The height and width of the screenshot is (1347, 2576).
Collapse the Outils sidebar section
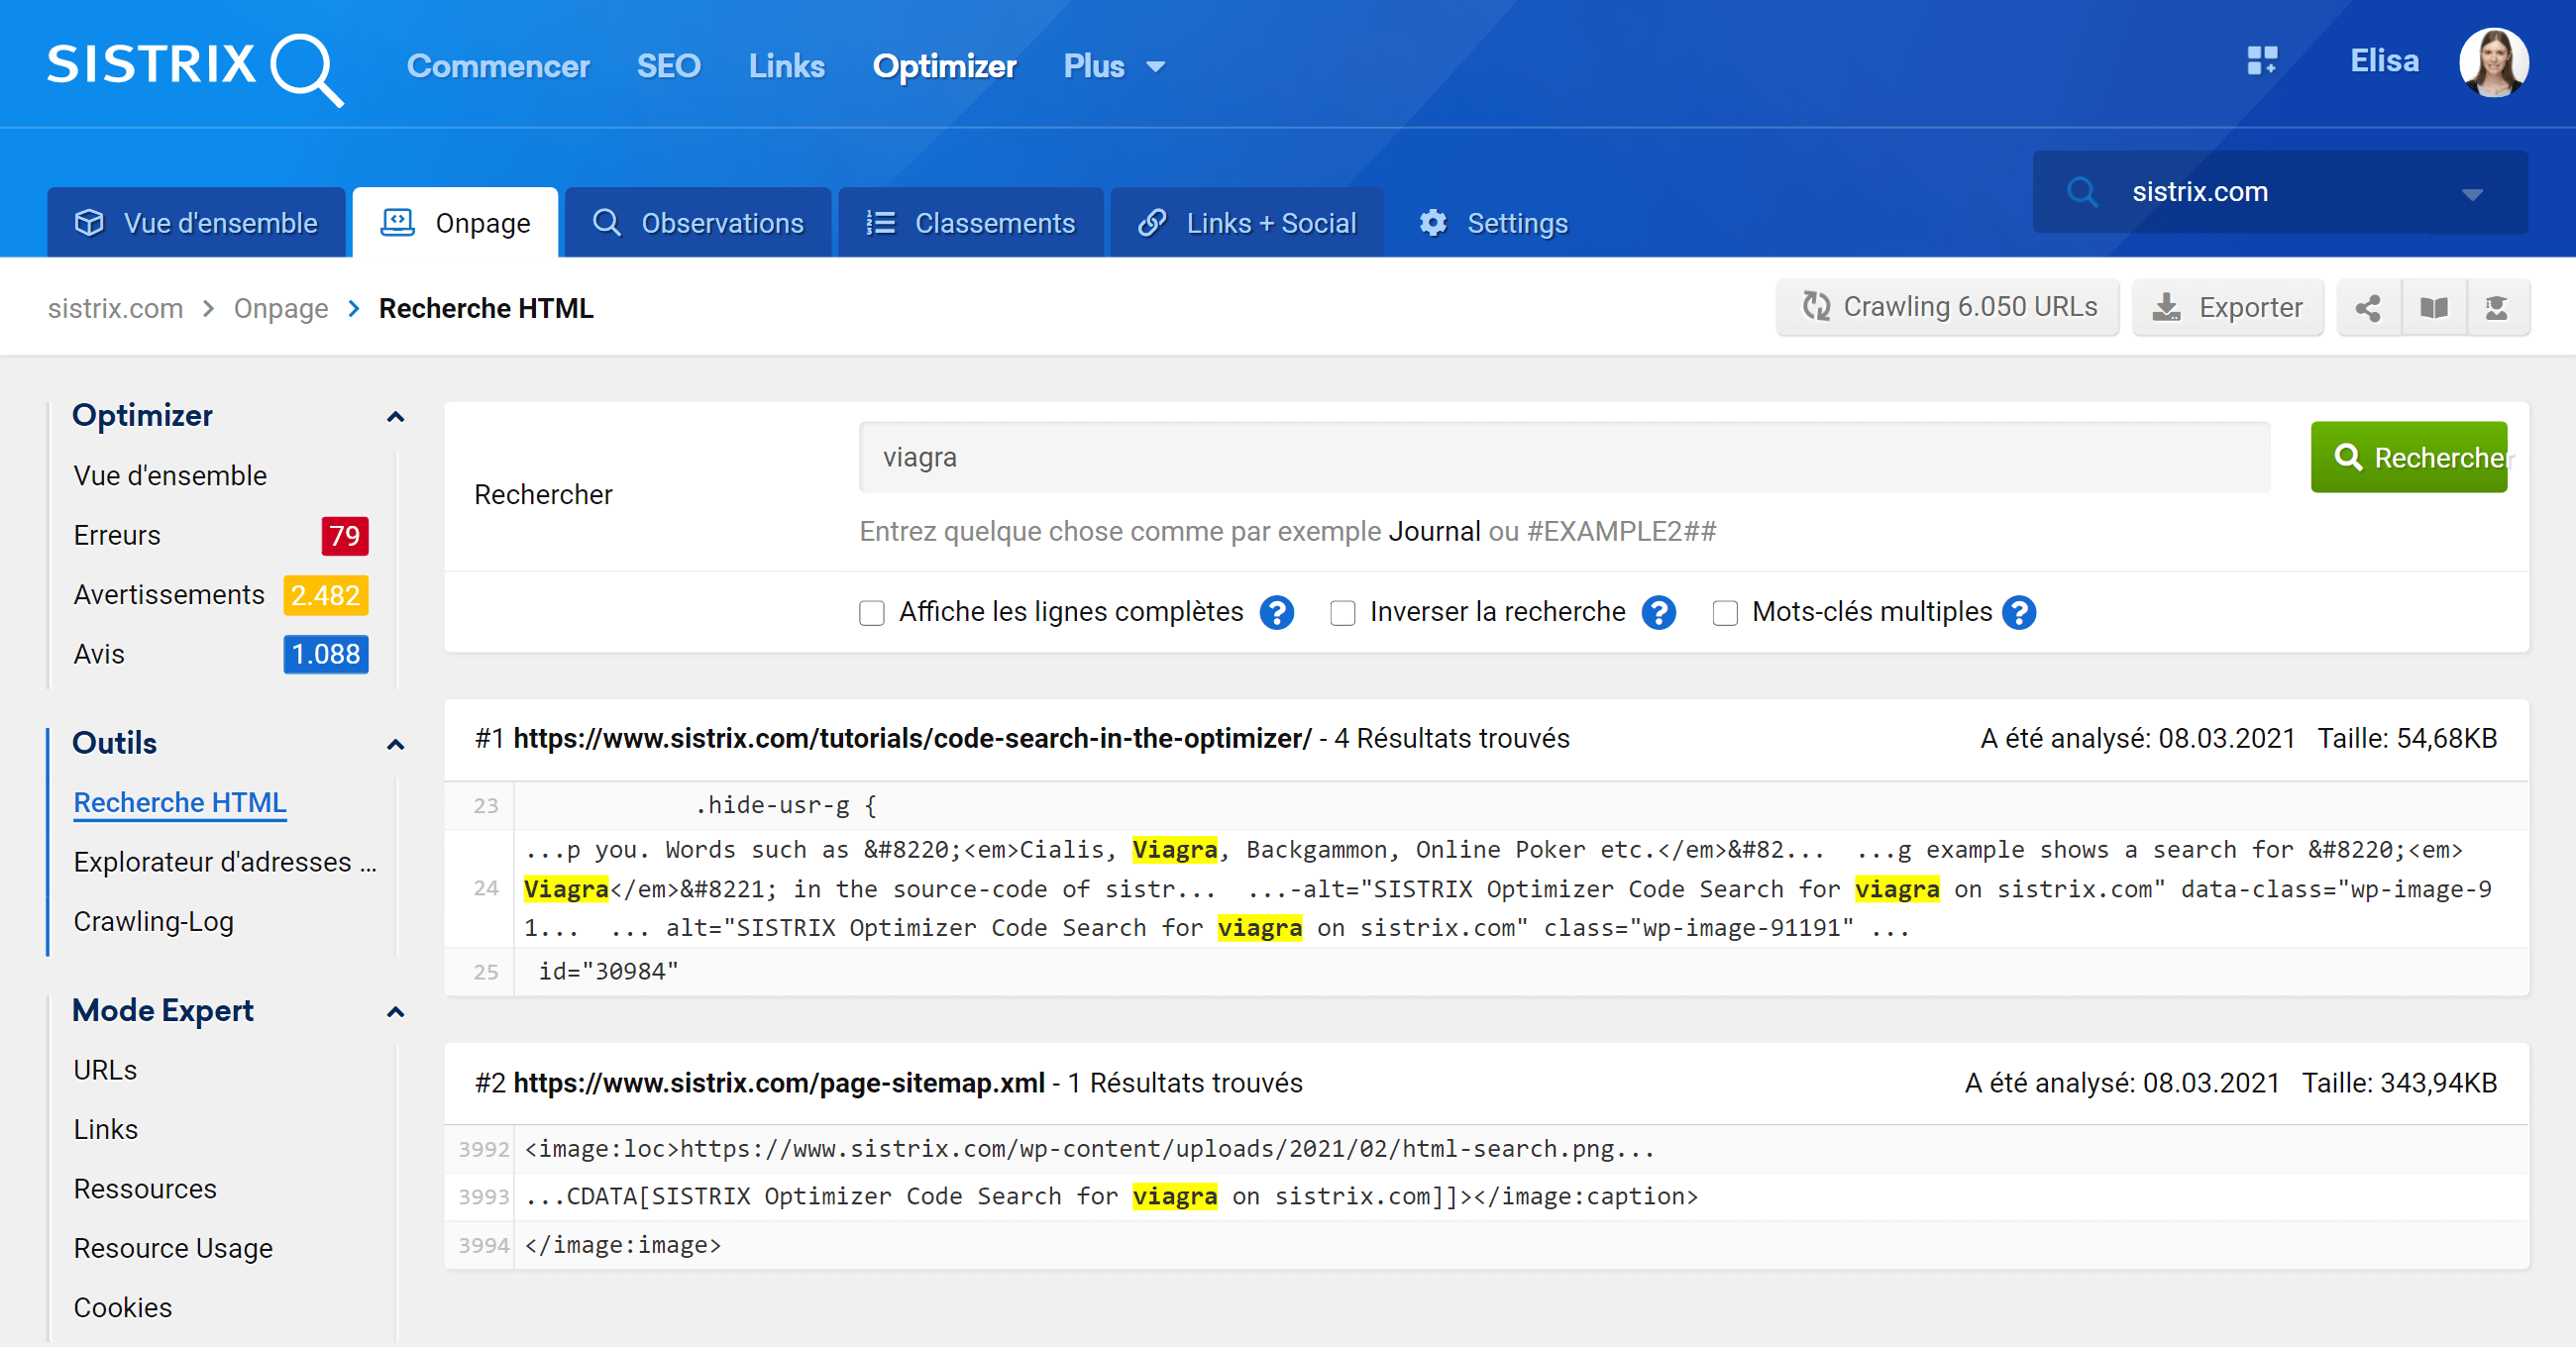tap(396, 744)
